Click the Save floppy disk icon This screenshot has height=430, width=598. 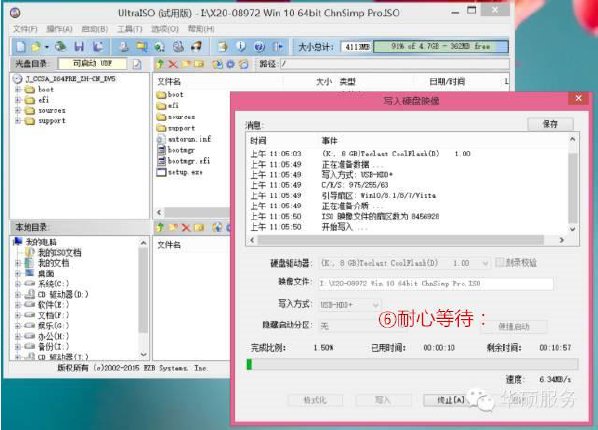tap(79, 47)
